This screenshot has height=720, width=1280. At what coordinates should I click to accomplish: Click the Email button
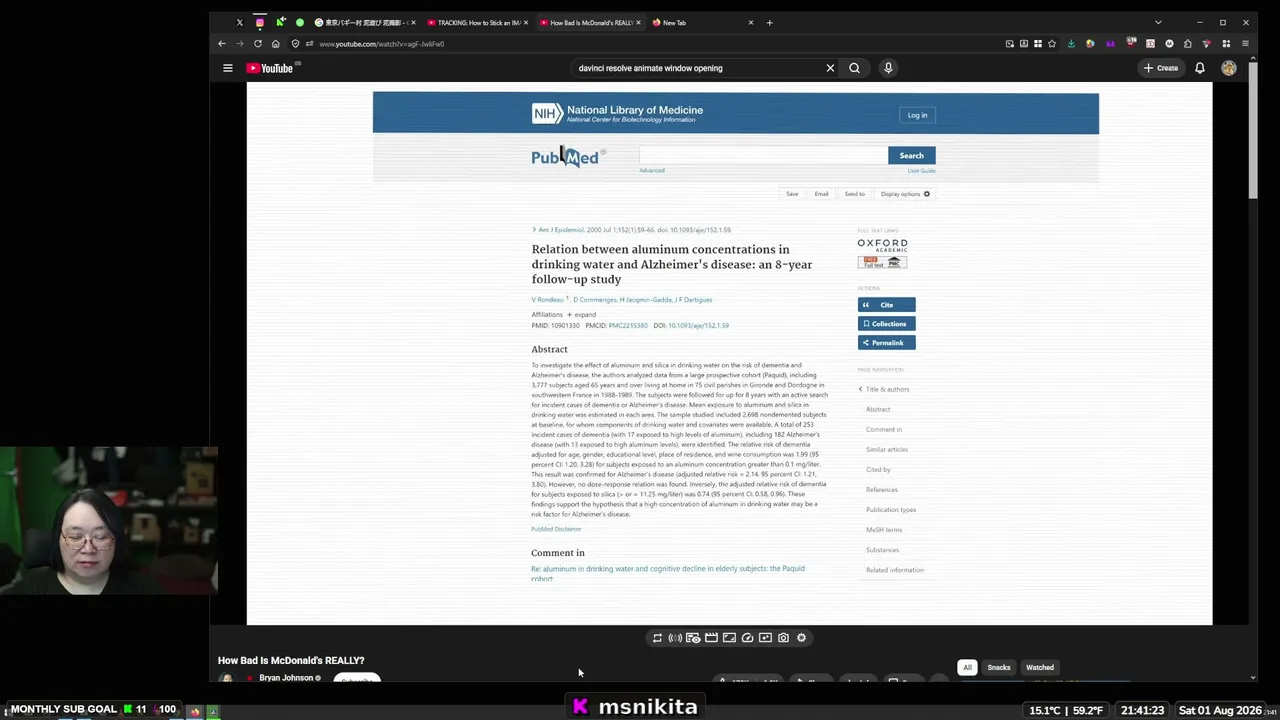click(821, 194)
